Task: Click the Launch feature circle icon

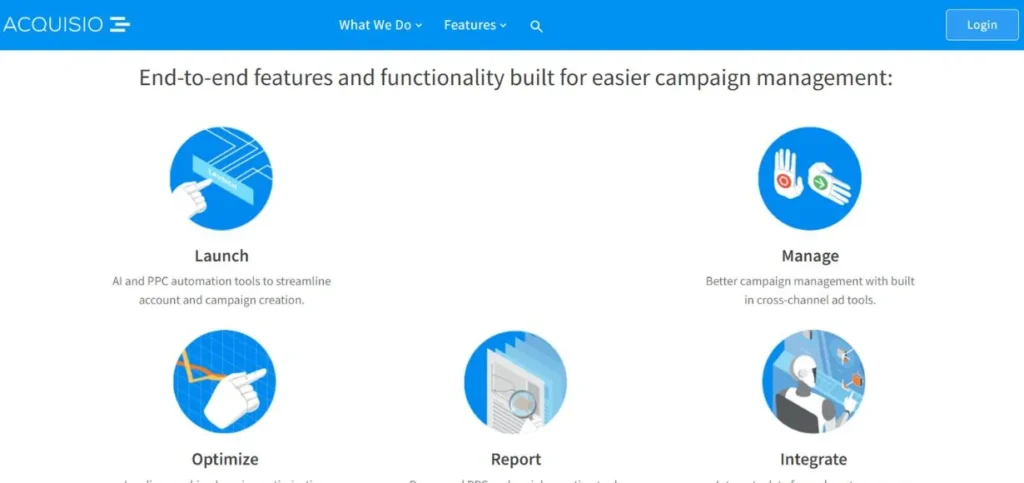Action: pyautogui.click(x=221, y=179)
